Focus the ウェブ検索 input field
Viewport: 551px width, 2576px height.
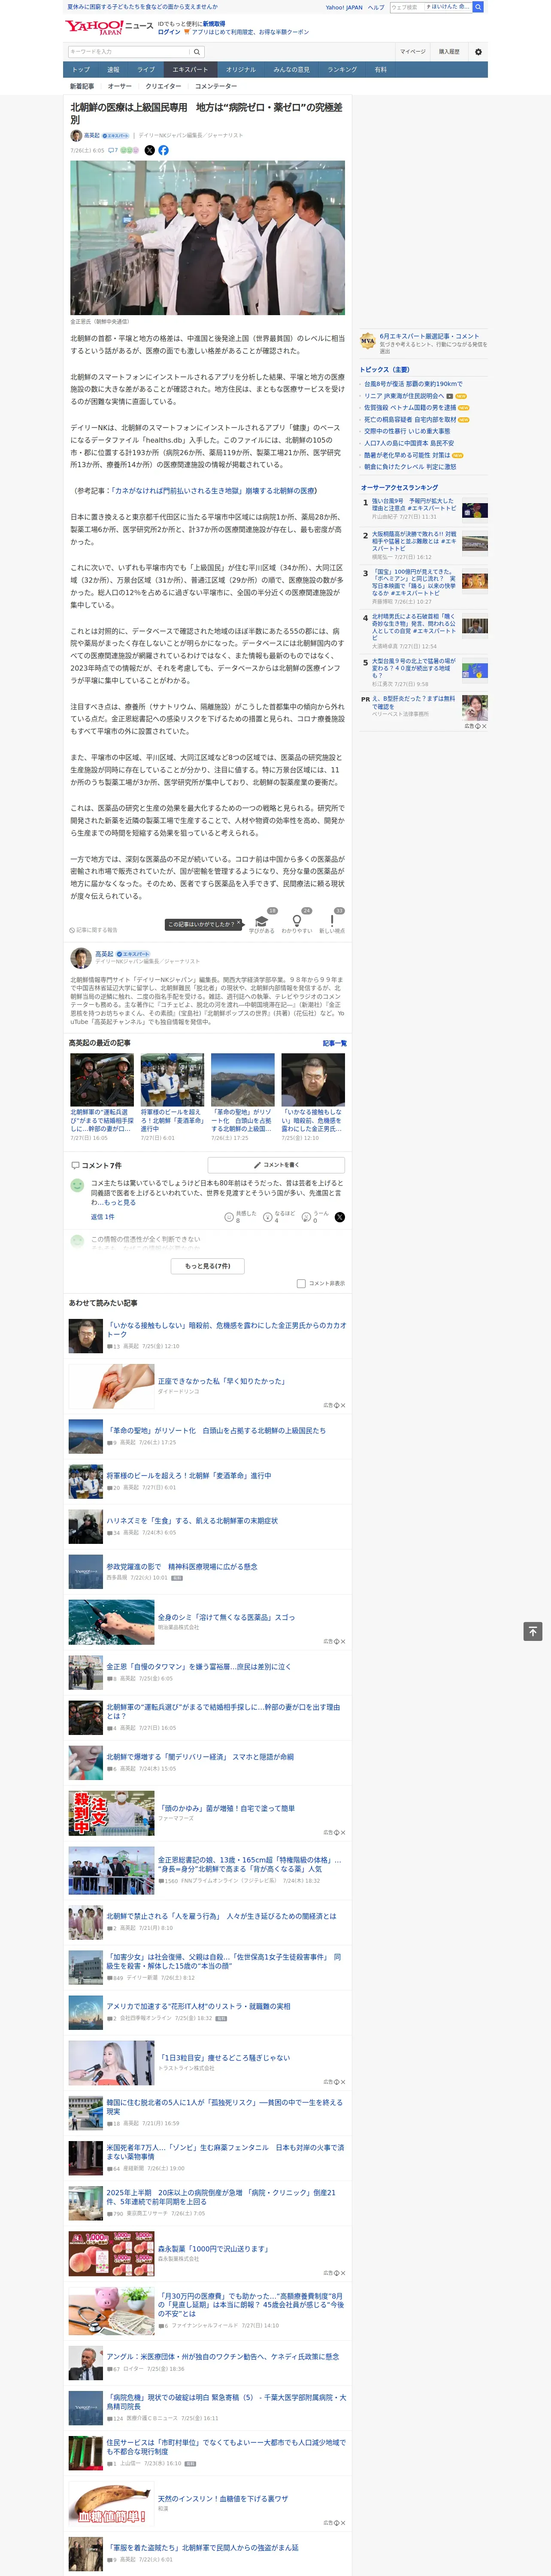(430, 7)
